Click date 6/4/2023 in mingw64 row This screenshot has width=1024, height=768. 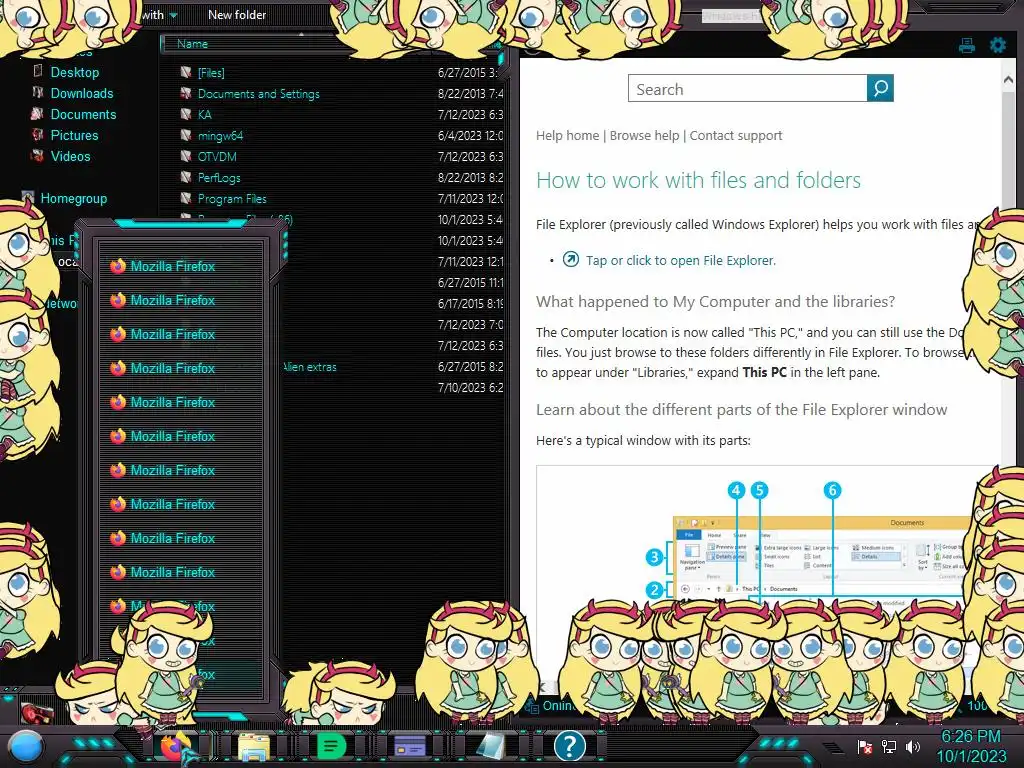(470, 135)
